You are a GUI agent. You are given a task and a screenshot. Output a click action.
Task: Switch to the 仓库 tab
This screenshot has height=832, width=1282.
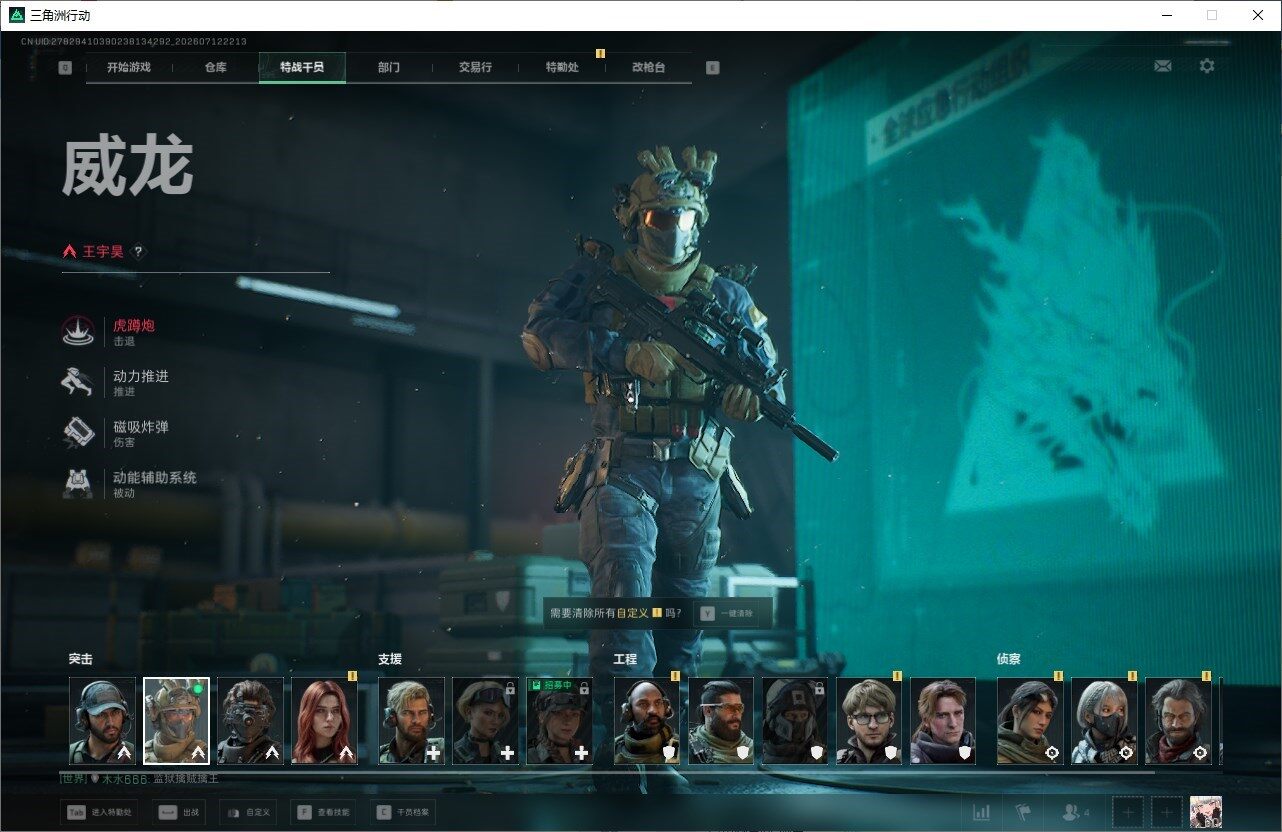[215, 68]
